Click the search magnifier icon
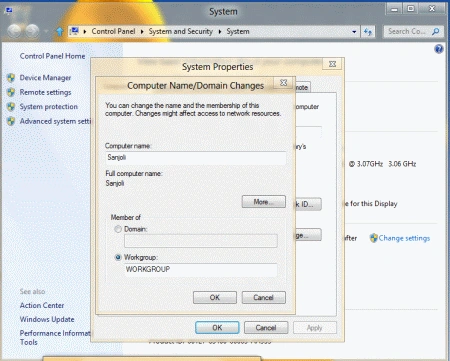The width and height of the screenshot is (450, 361). tap(435, 32)
